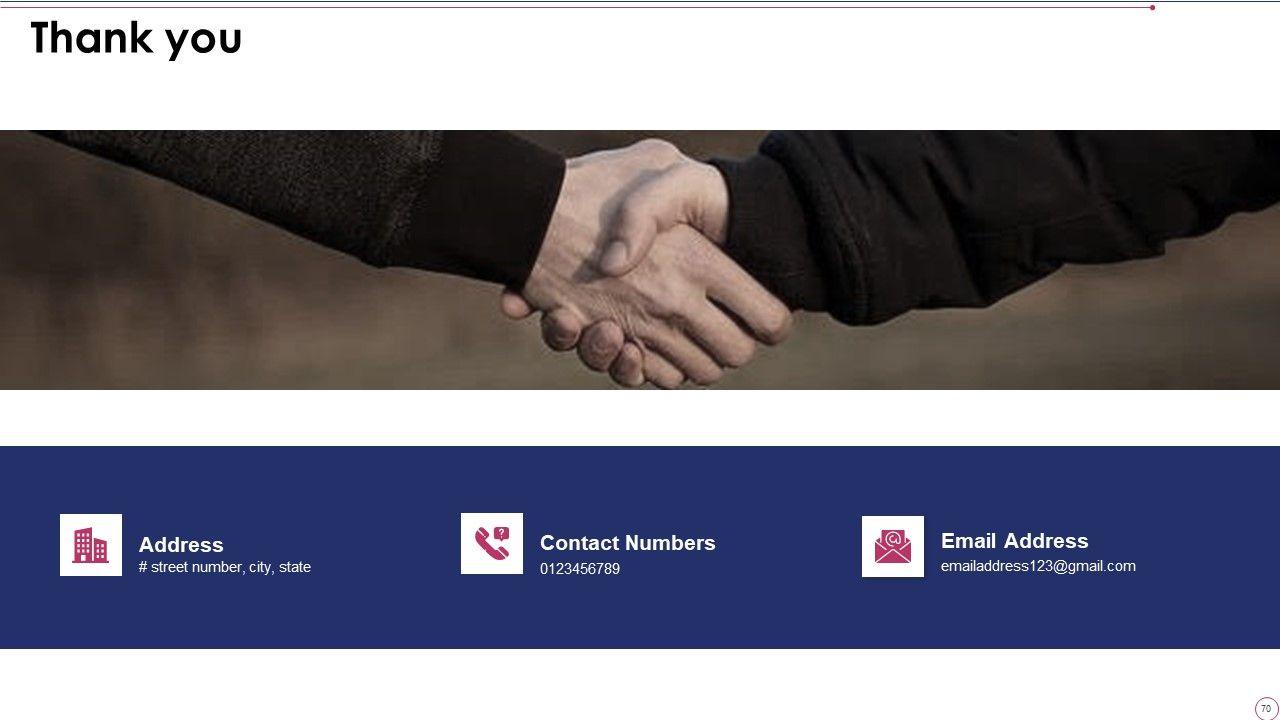Click the building address icon

(x=91, y=545)
